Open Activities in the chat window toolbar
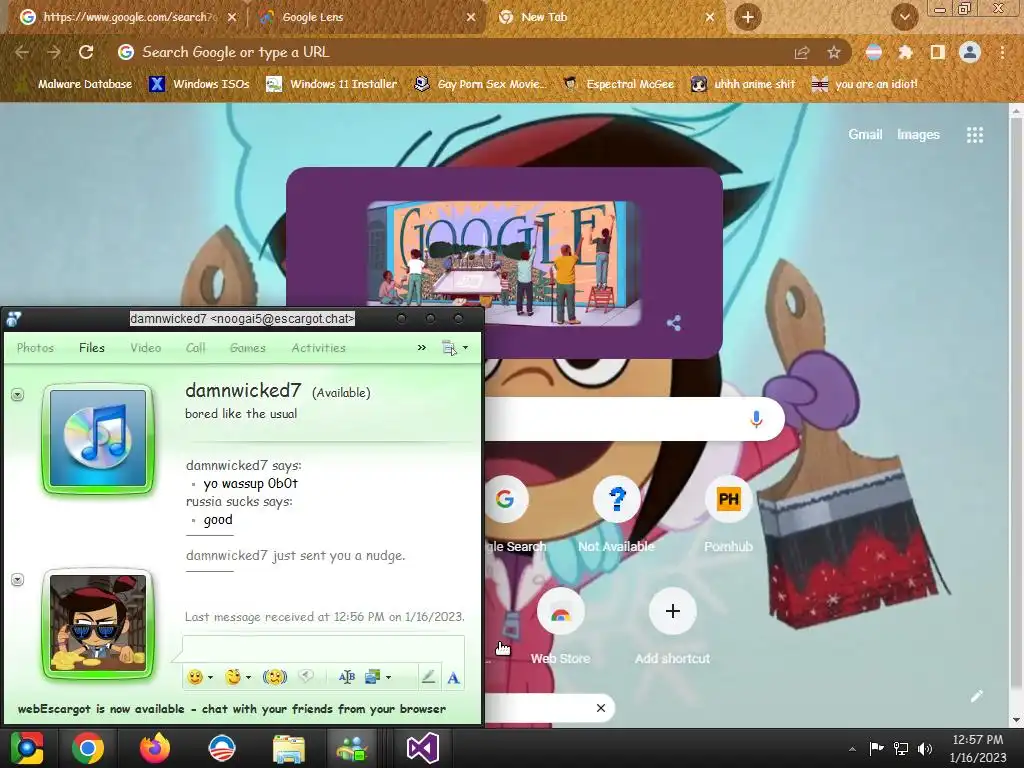The height and width of the screenshot is (768, 1024). 319,348
